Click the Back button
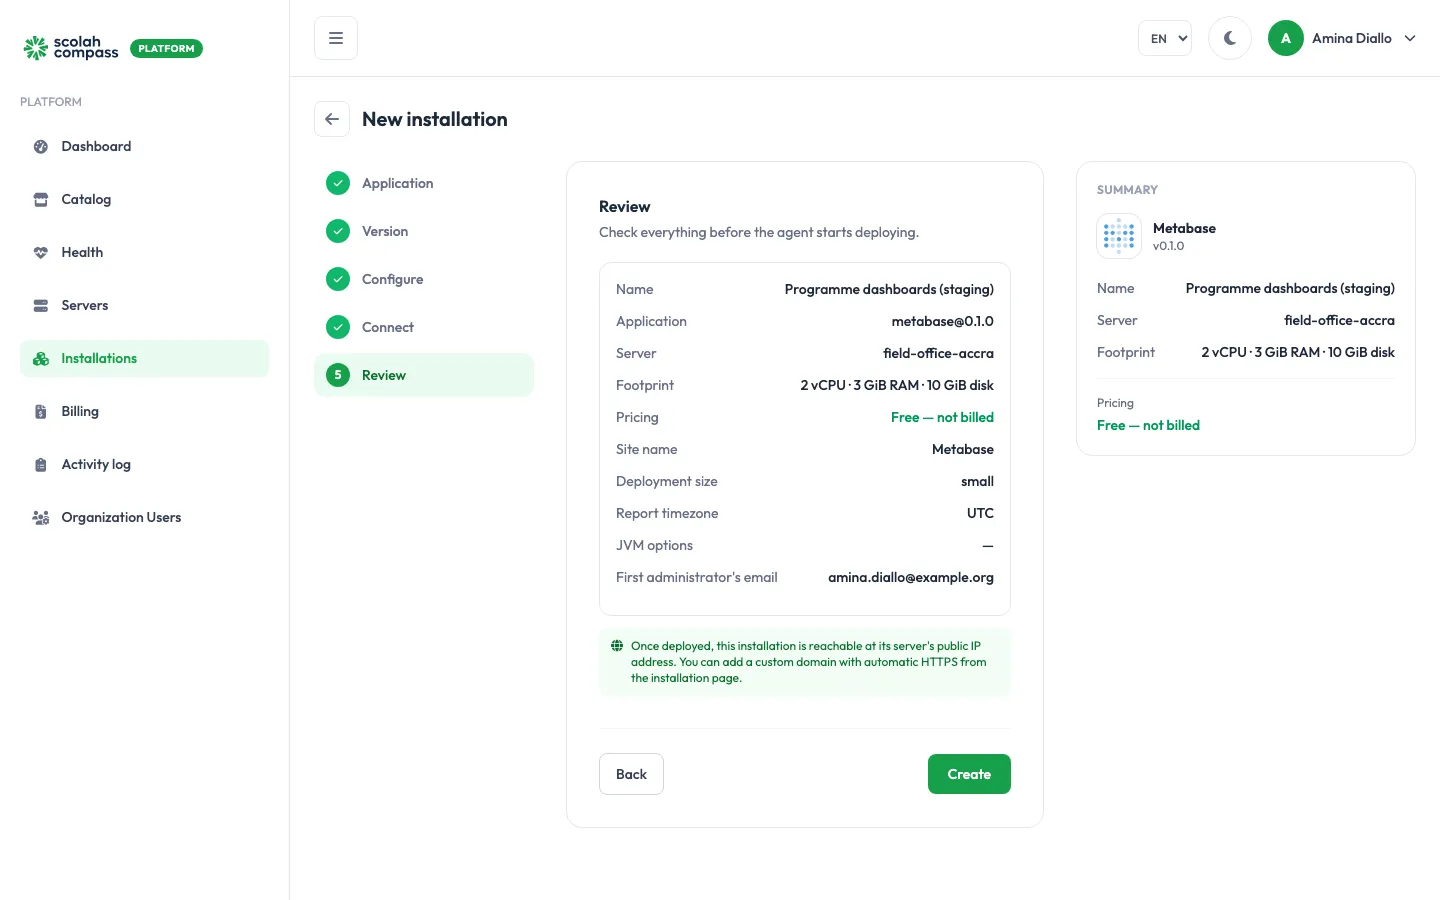 click(631, 774)
